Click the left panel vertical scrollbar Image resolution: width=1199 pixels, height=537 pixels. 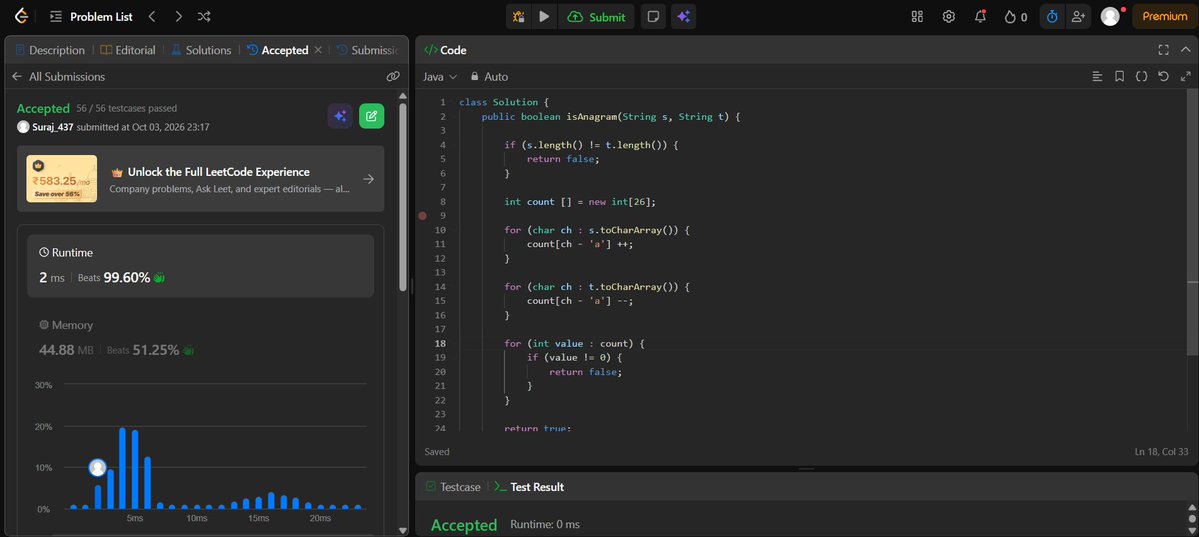point(403,199)
